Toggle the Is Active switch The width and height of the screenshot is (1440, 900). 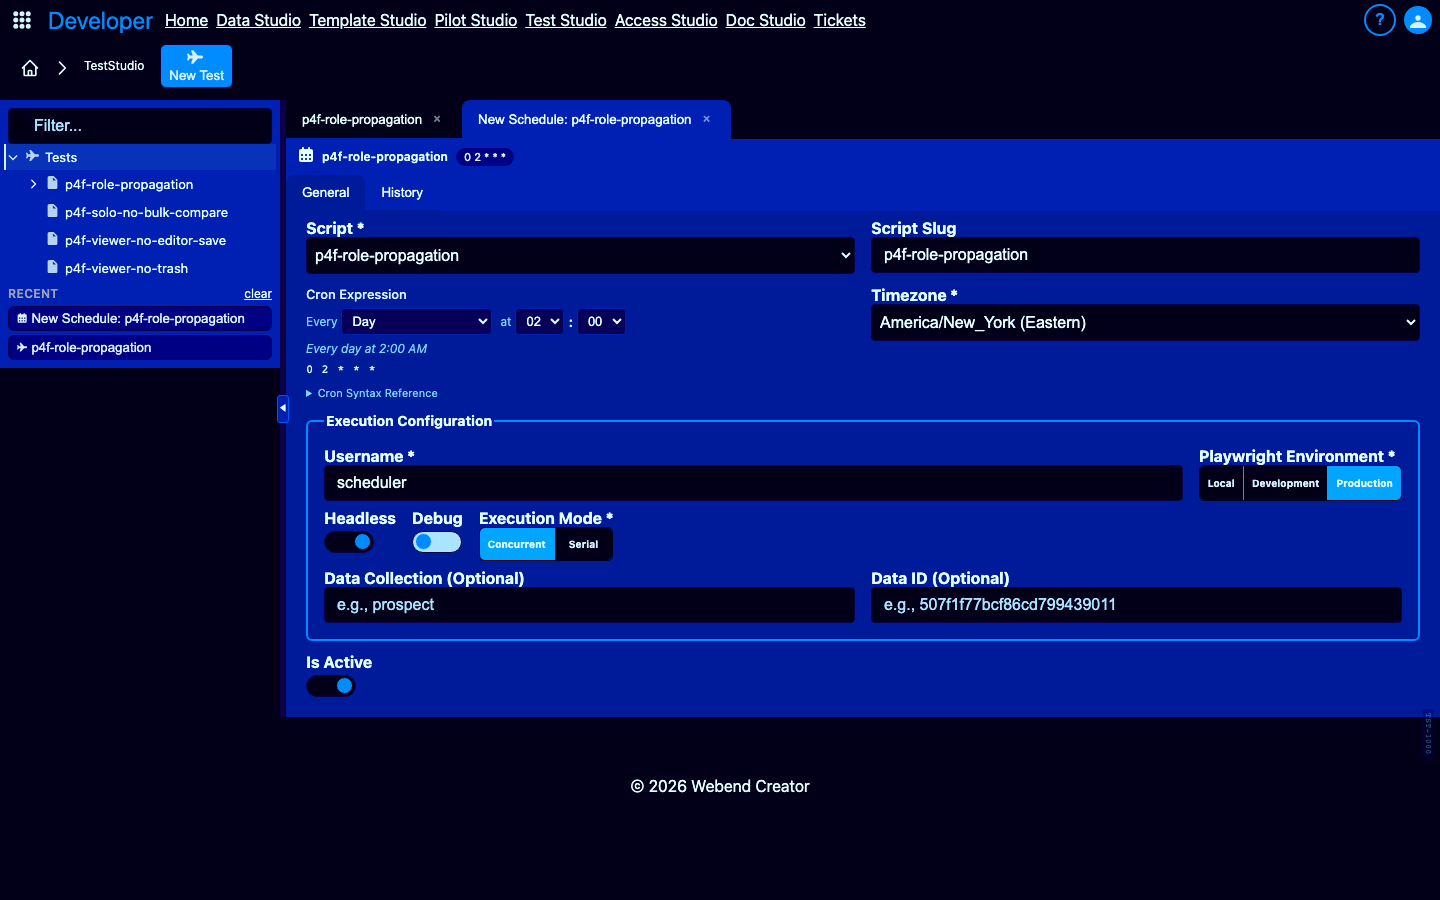331,686
